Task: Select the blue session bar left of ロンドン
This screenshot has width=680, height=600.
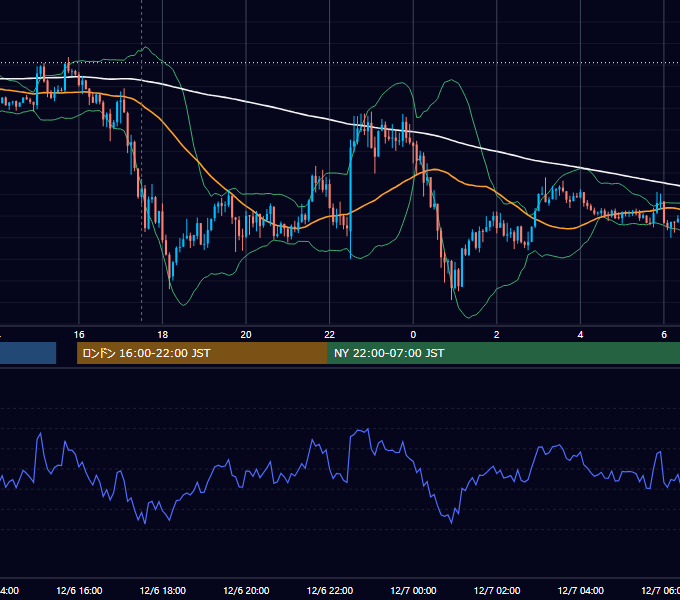Action: pyautogui.click(x=28, y=353)
